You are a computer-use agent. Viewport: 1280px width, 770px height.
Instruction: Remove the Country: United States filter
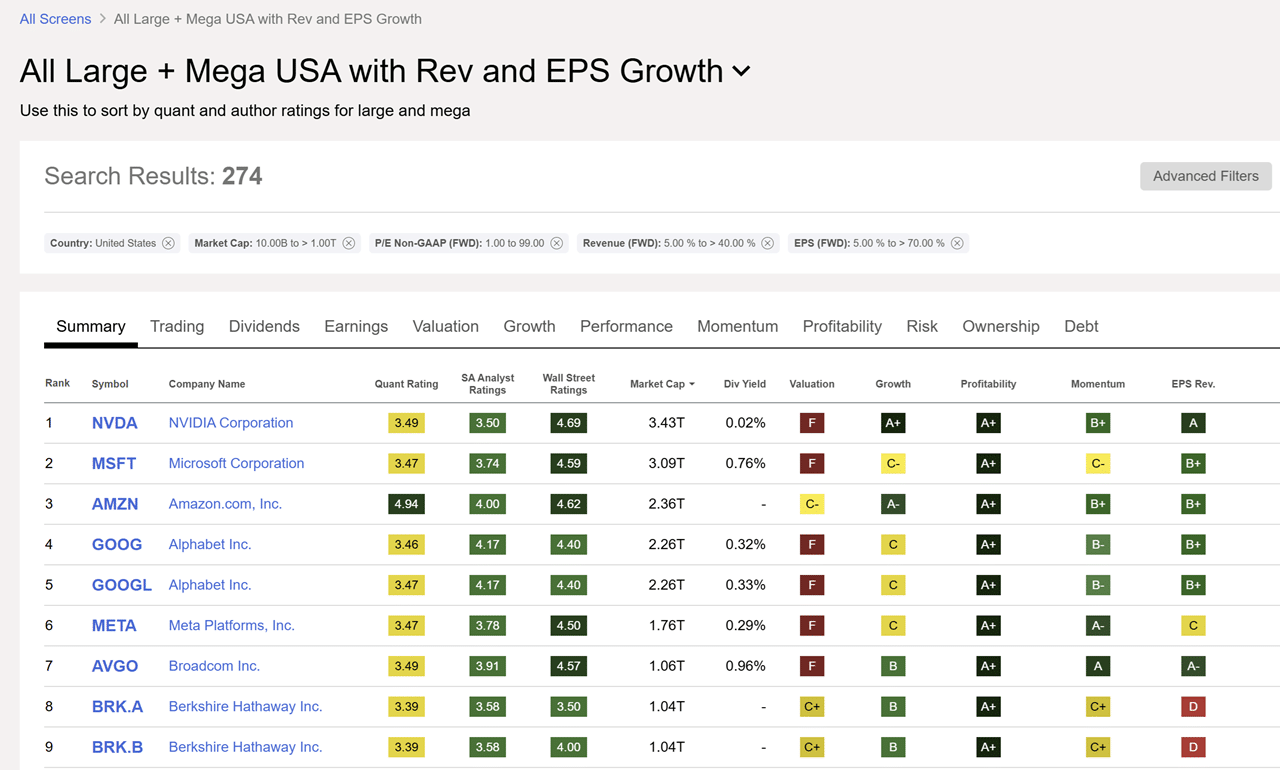[168, 243]
